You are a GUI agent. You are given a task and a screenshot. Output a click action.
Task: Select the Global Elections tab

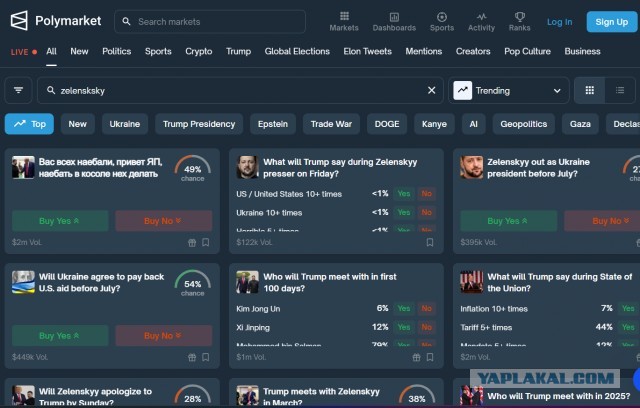pyautogui.click(x=297, y=51)
